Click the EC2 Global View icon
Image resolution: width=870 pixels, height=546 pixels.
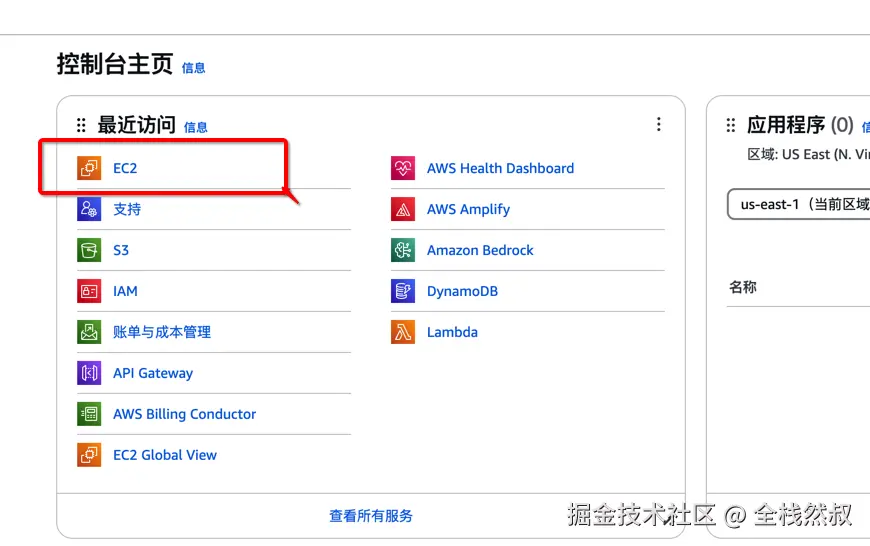[89, 455]
